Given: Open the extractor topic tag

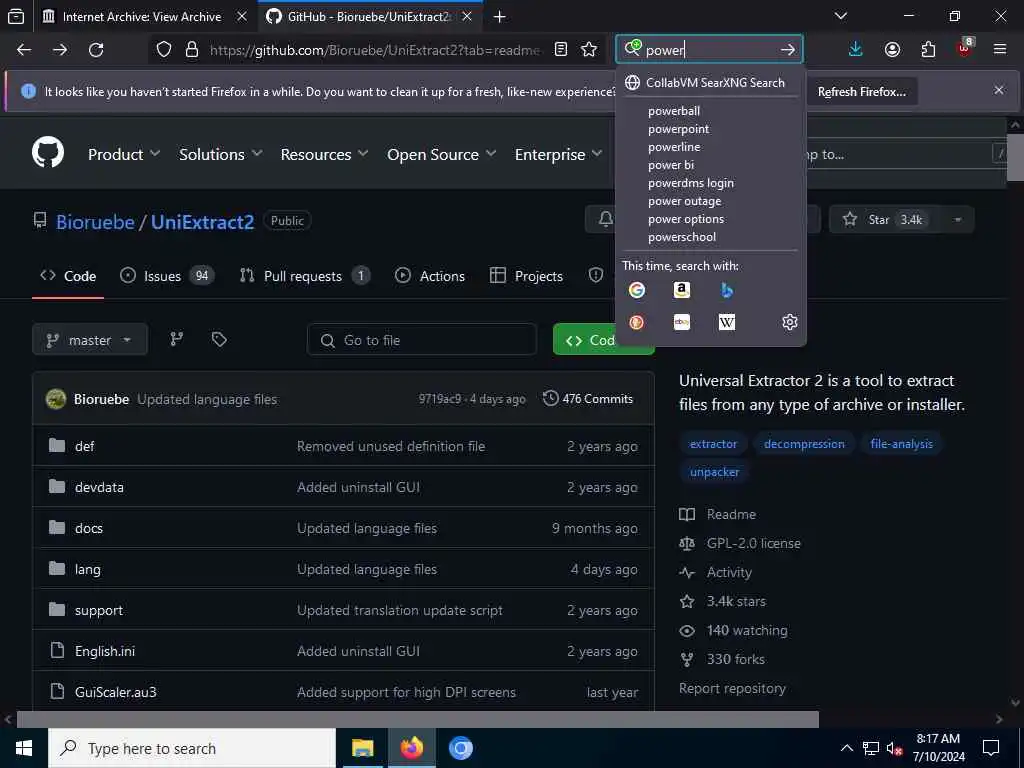Looking at the screenshot, I should 713,444.
